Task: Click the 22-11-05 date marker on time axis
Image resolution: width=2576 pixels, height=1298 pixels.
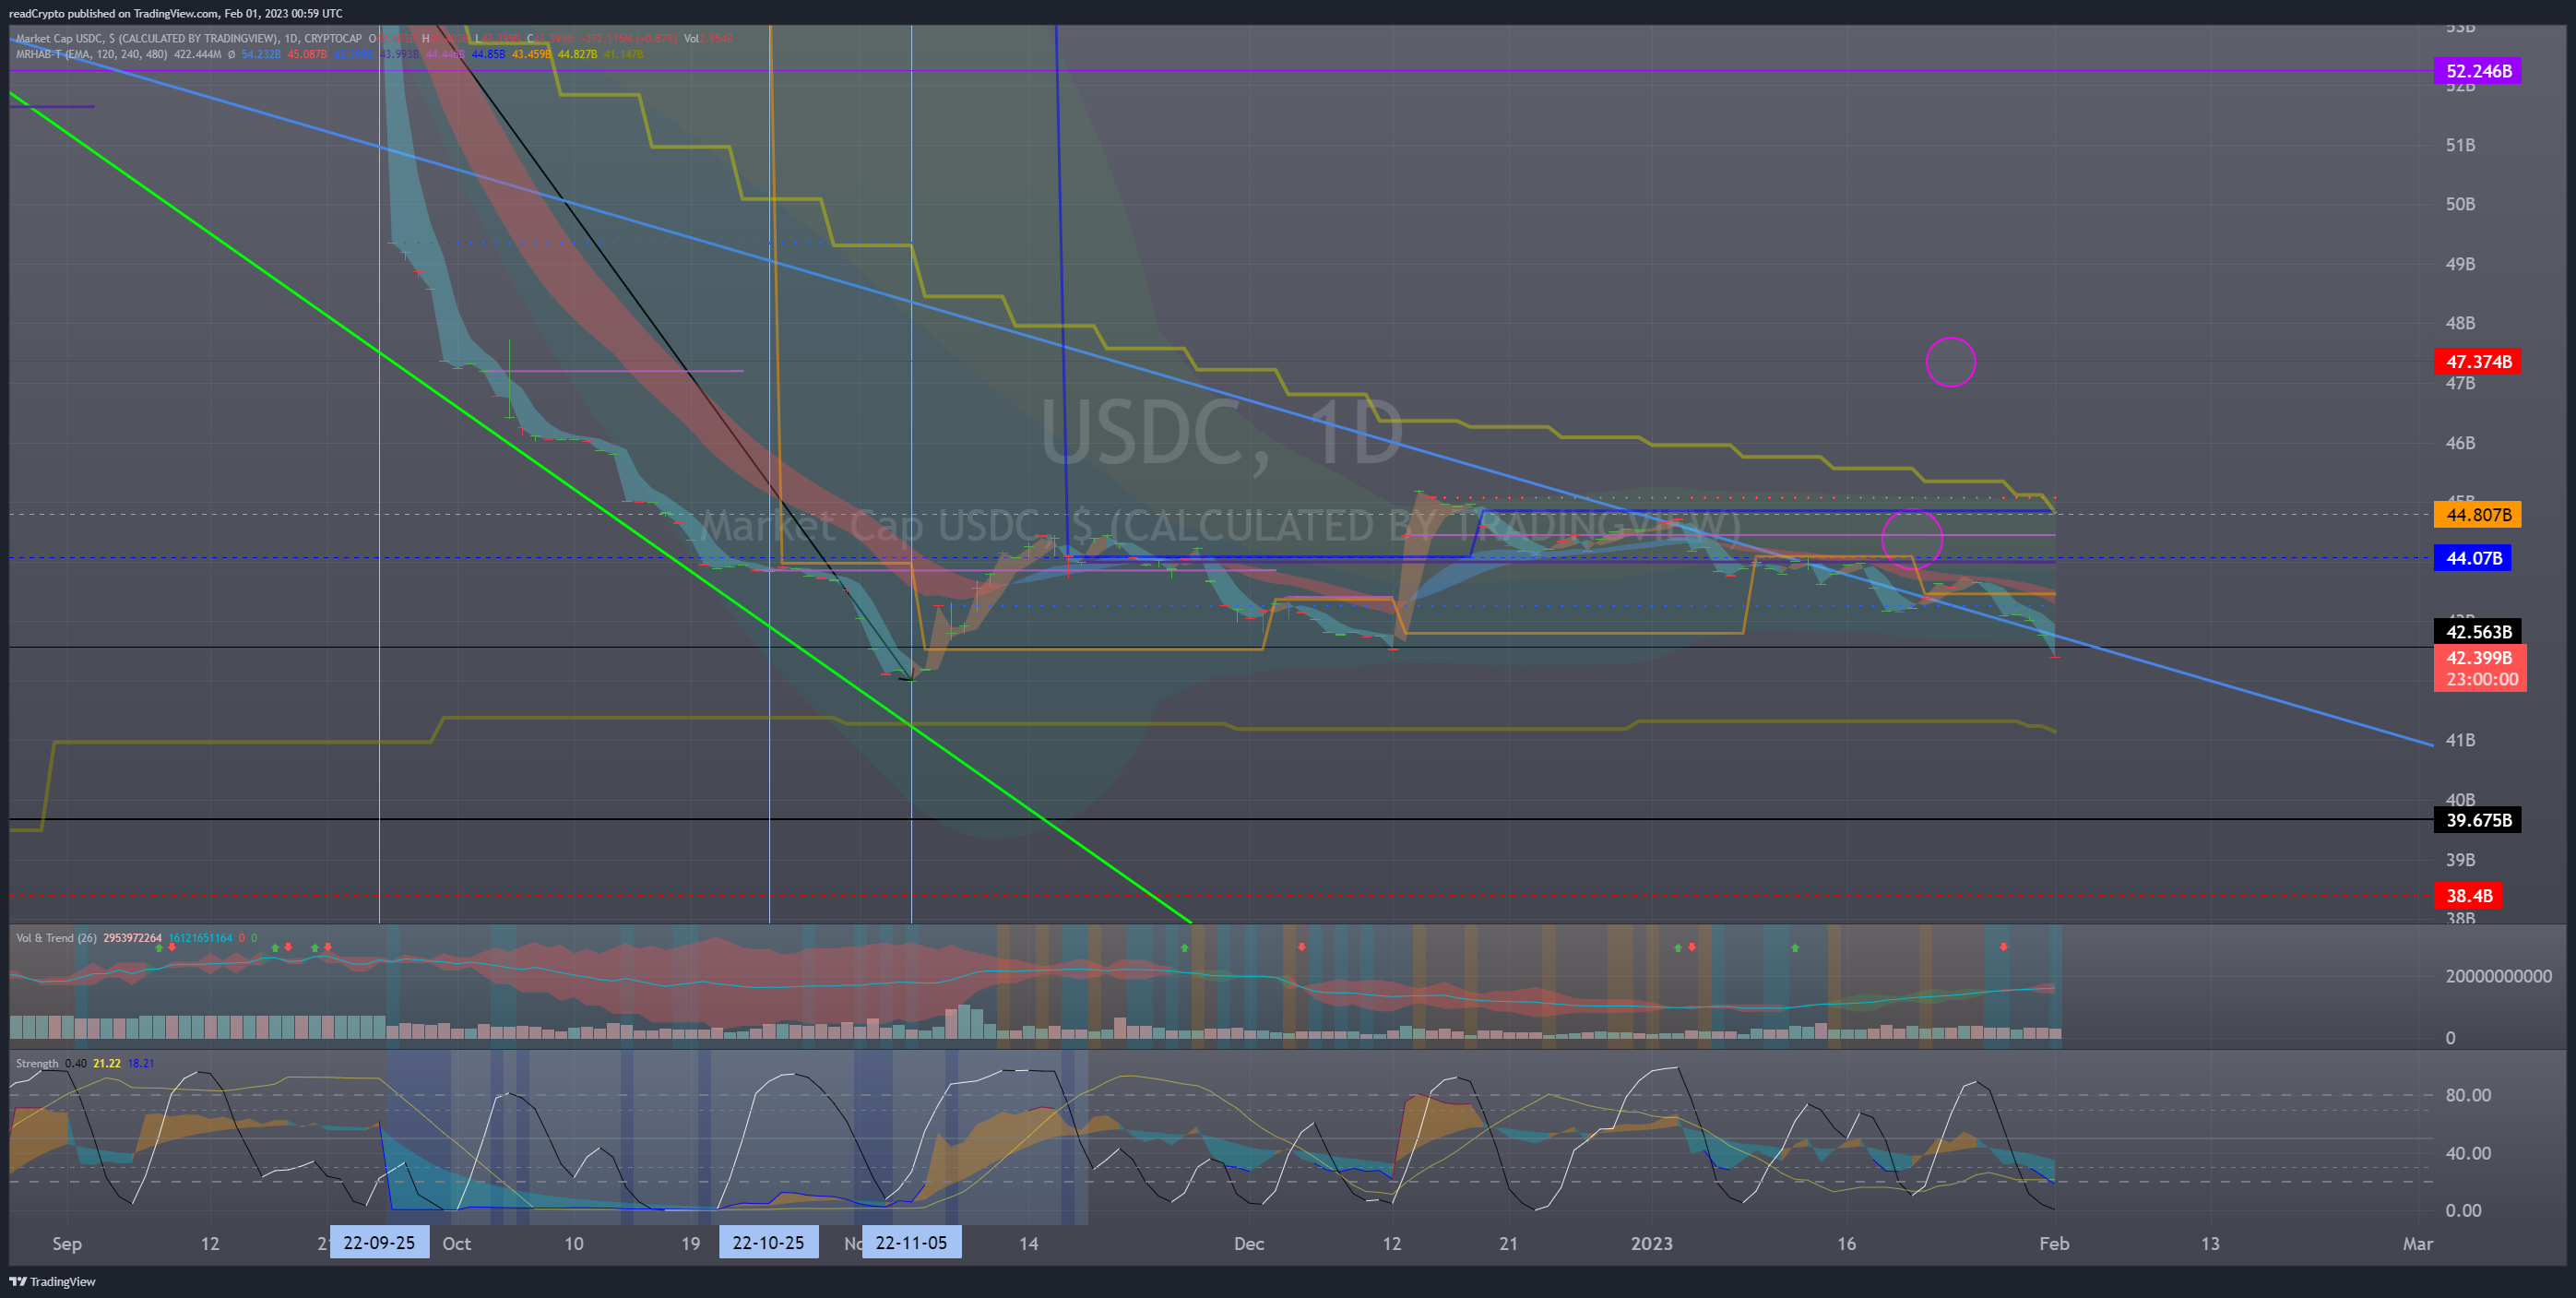Action: [911, 1243]
